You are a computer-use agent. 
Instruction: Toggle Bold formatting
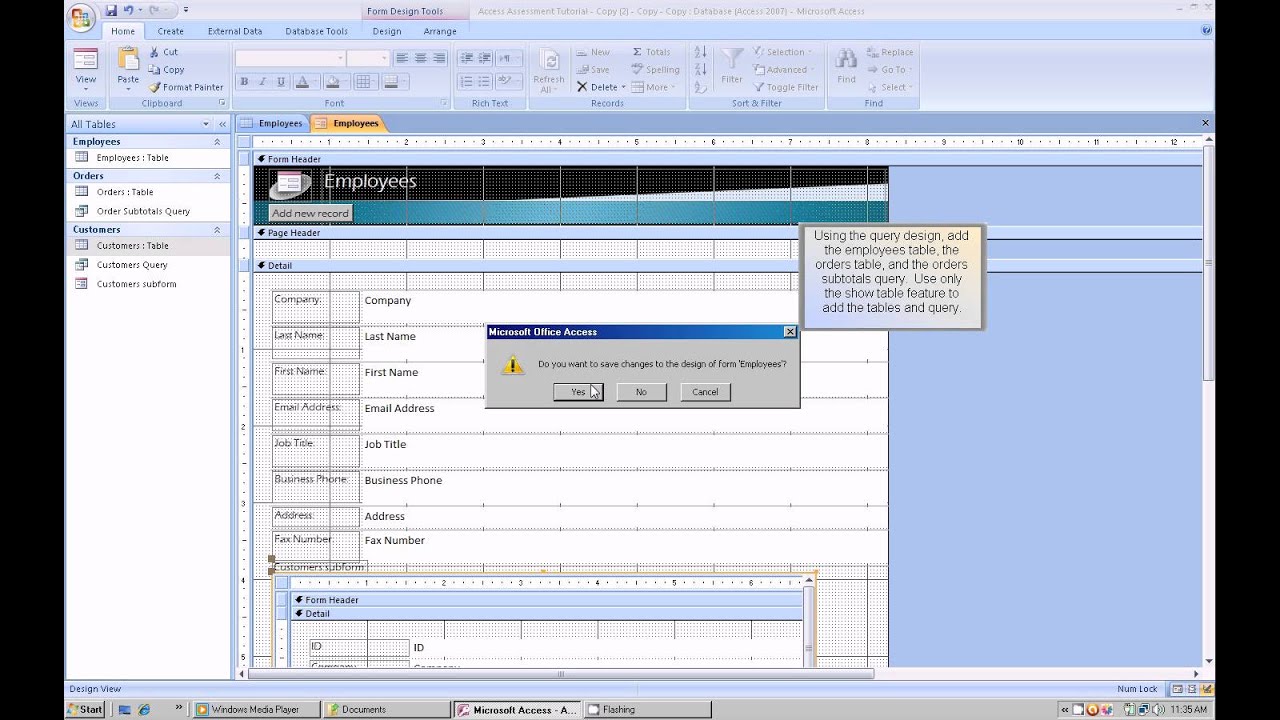point(244,82)
